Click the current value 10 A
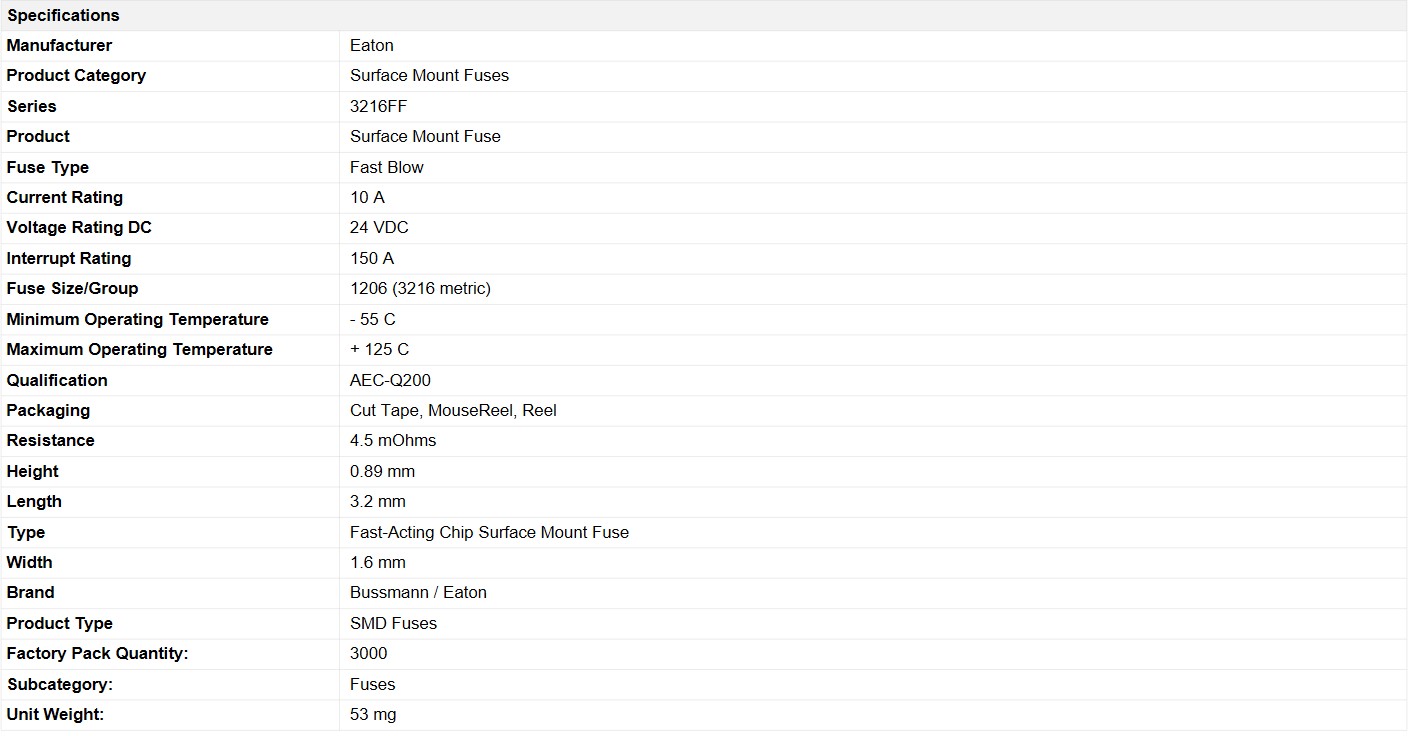Viewport: 1408px width, 736px height. point(367,197)
